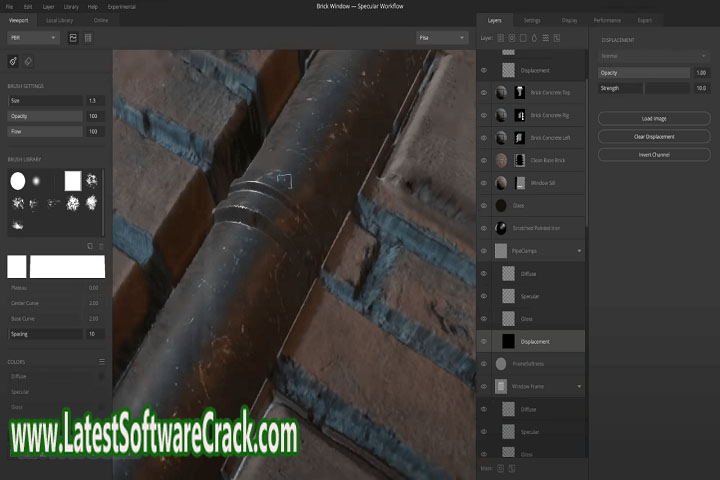Screen dimensions: 720x480
Task: Choose the soft round brush preset
Action: [x=36, y=180]
